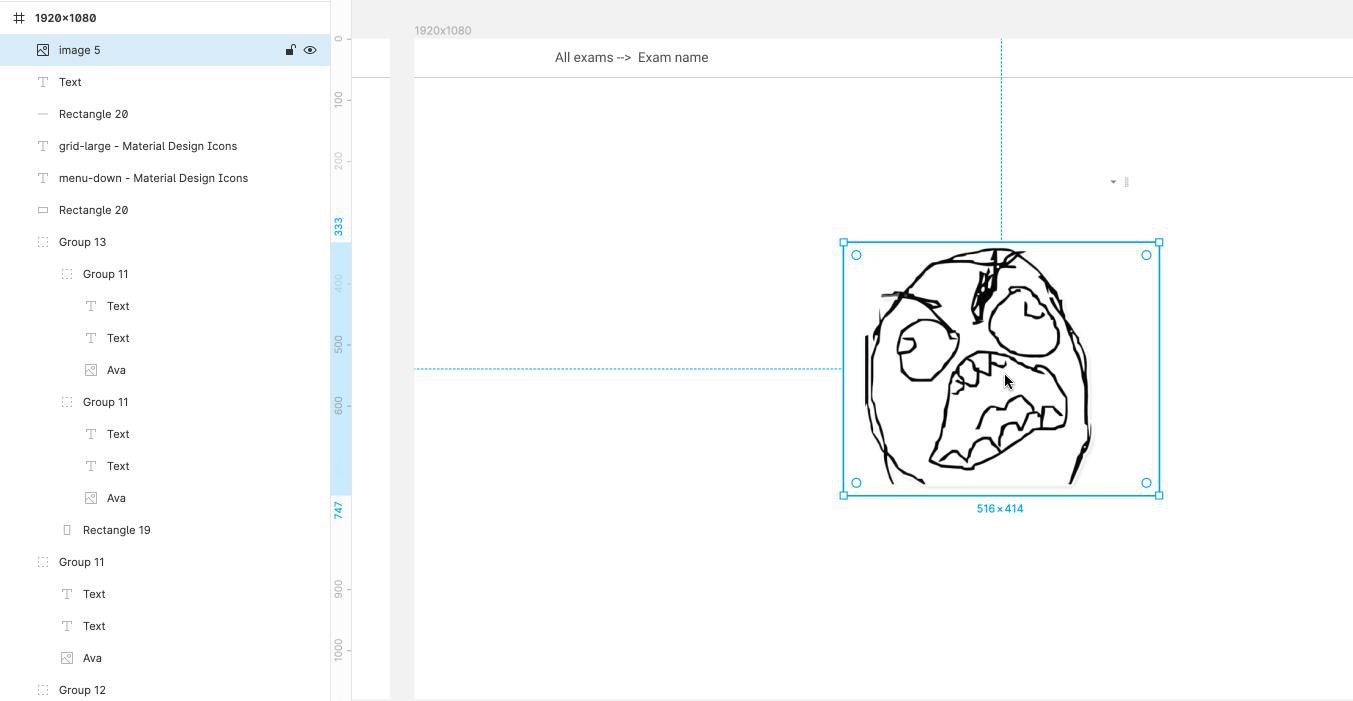Click the 1920x1080 frame label on canvas

click(443, 31)
